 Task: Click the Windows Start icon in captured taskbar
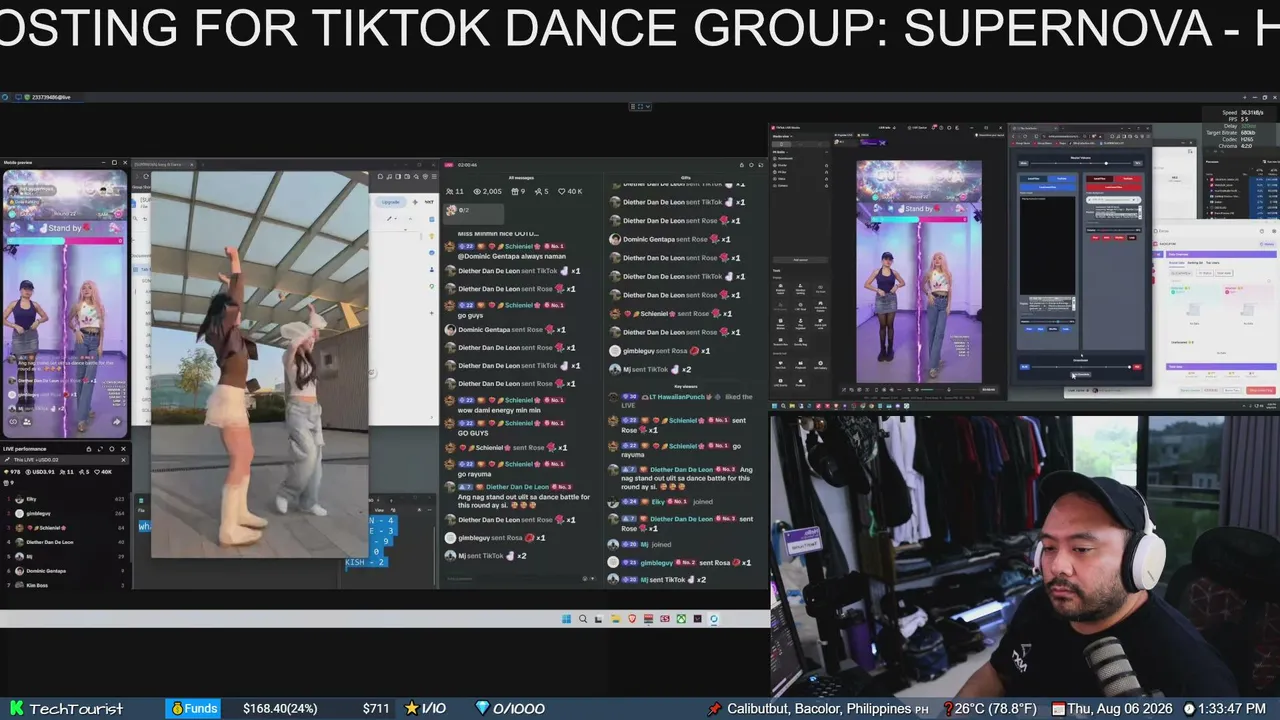point(568,619)
